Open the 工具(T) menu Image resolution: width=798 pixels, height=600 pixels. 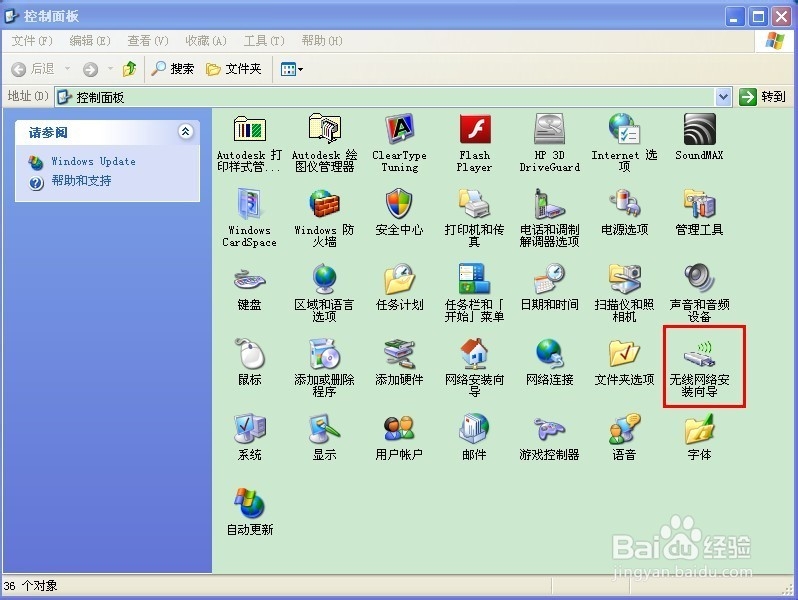click(x=264, y=41)
